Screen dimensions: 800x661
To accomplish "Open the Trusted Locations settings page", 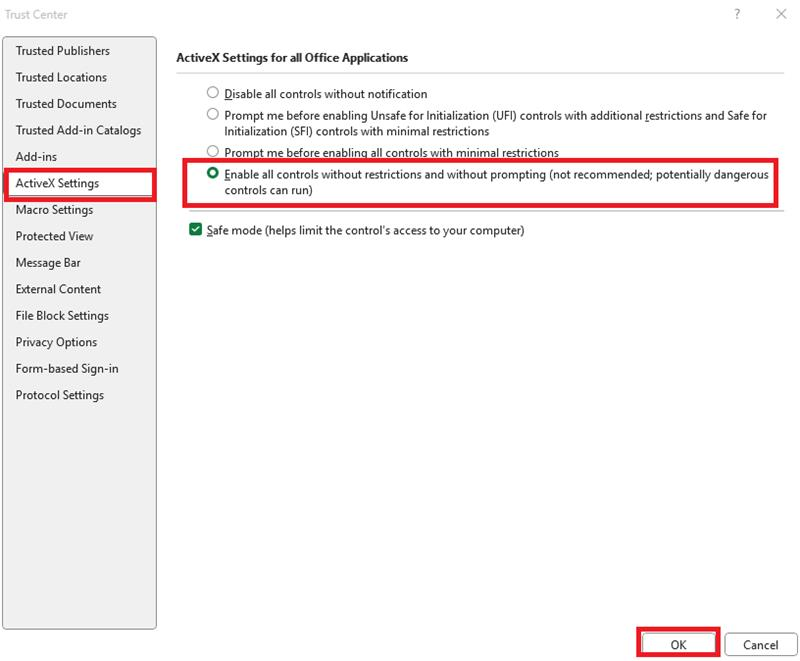I will [62, 77].
